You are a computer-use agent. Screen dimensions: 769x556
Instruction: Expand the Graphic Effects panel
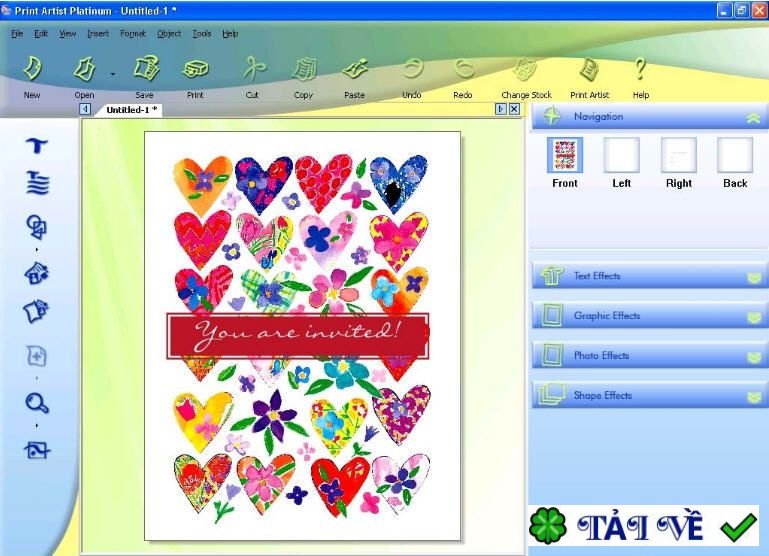click(754, 318)
